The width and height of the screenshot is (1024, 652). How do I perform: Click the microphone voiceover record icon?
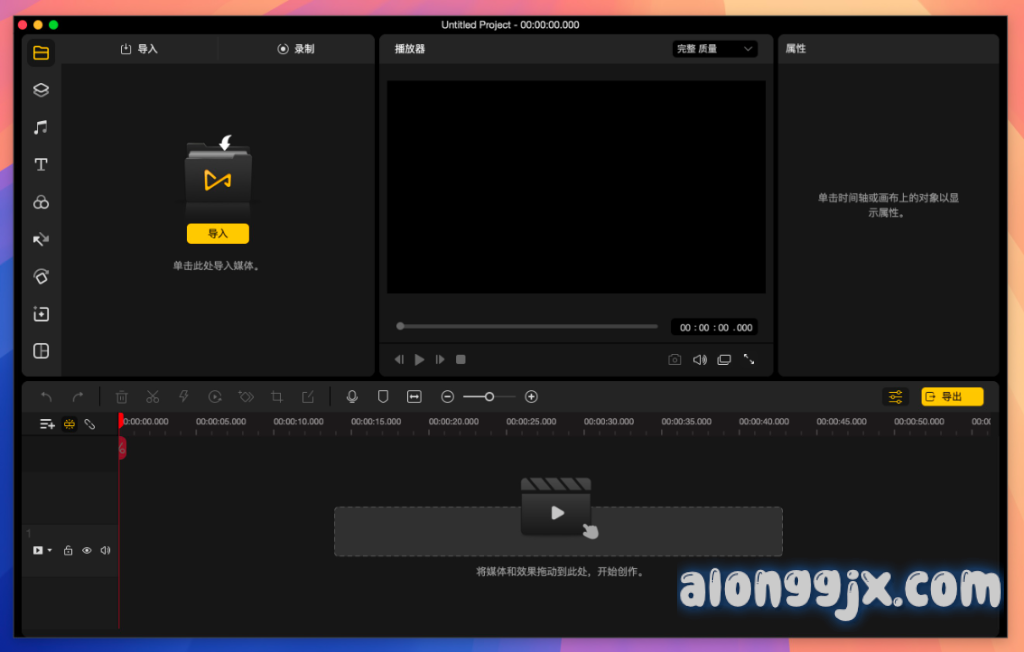point(352,397)
